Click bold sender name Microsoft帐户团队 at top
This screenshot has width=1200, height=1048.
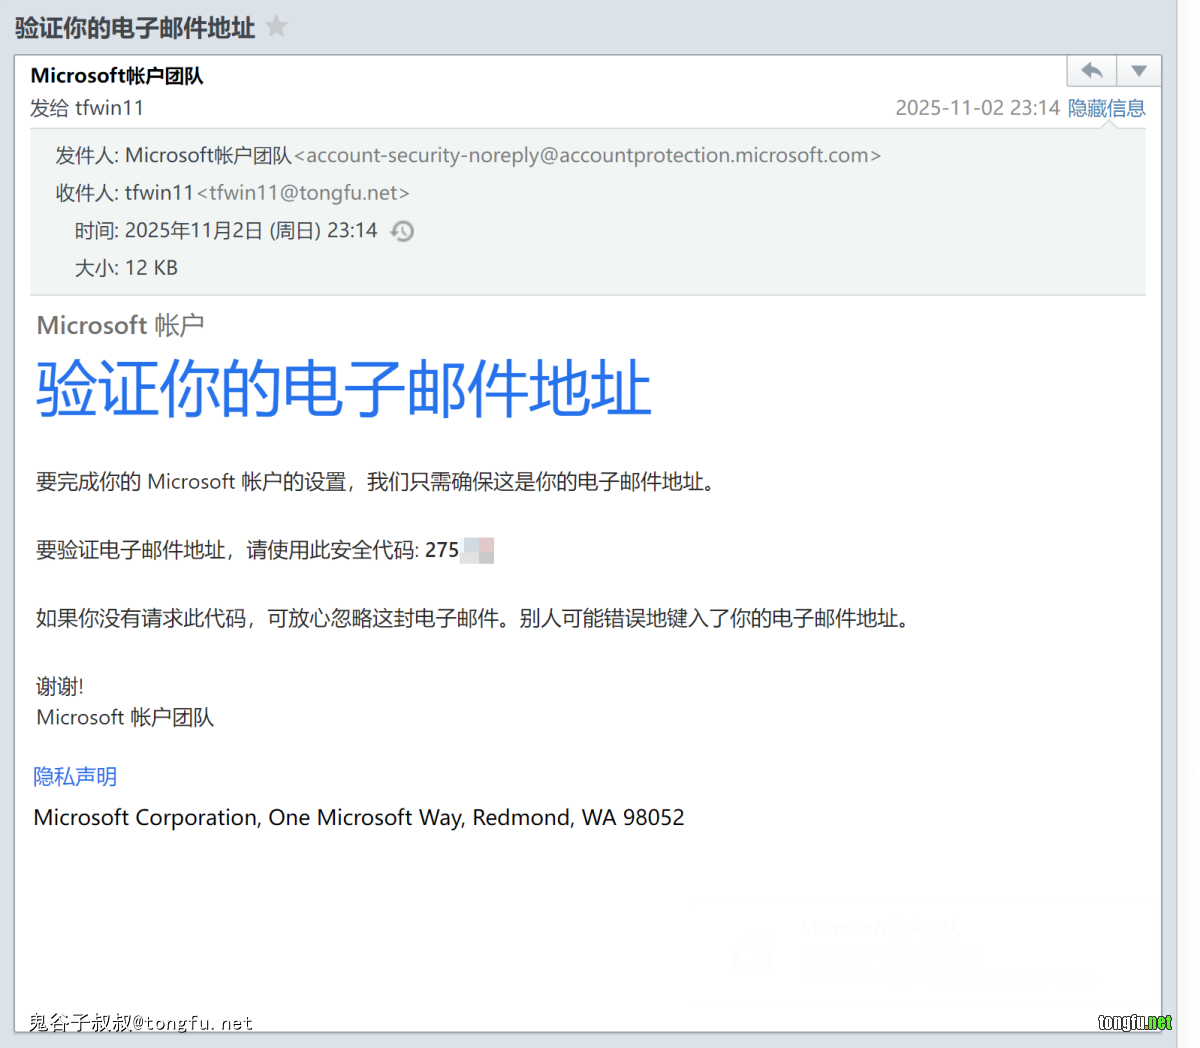(x=117, y=76)
